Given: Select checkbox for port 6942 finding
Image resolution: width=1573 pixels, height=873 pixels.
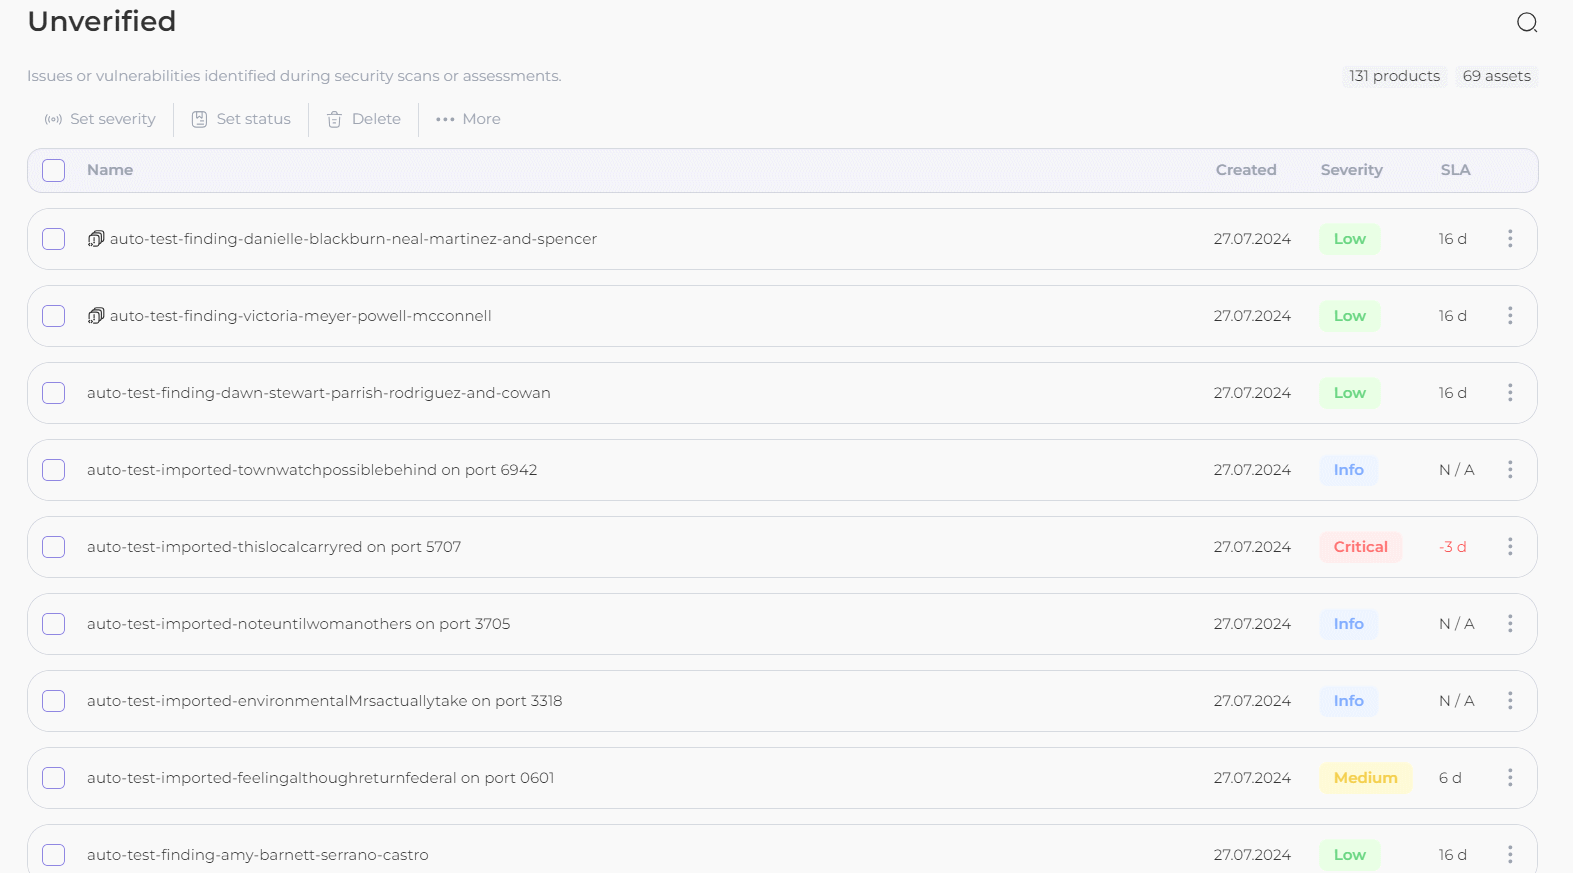Looking at the screenshot, I should point(54,470).
